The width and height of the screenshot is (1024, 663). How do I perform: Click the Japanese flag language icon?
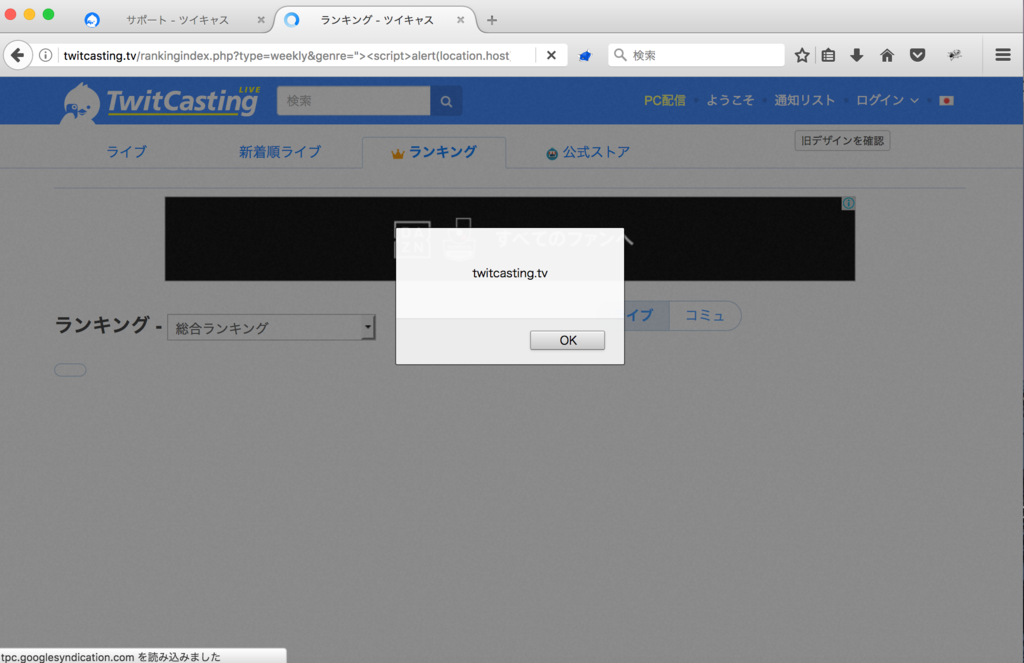(x=946, y=101)
